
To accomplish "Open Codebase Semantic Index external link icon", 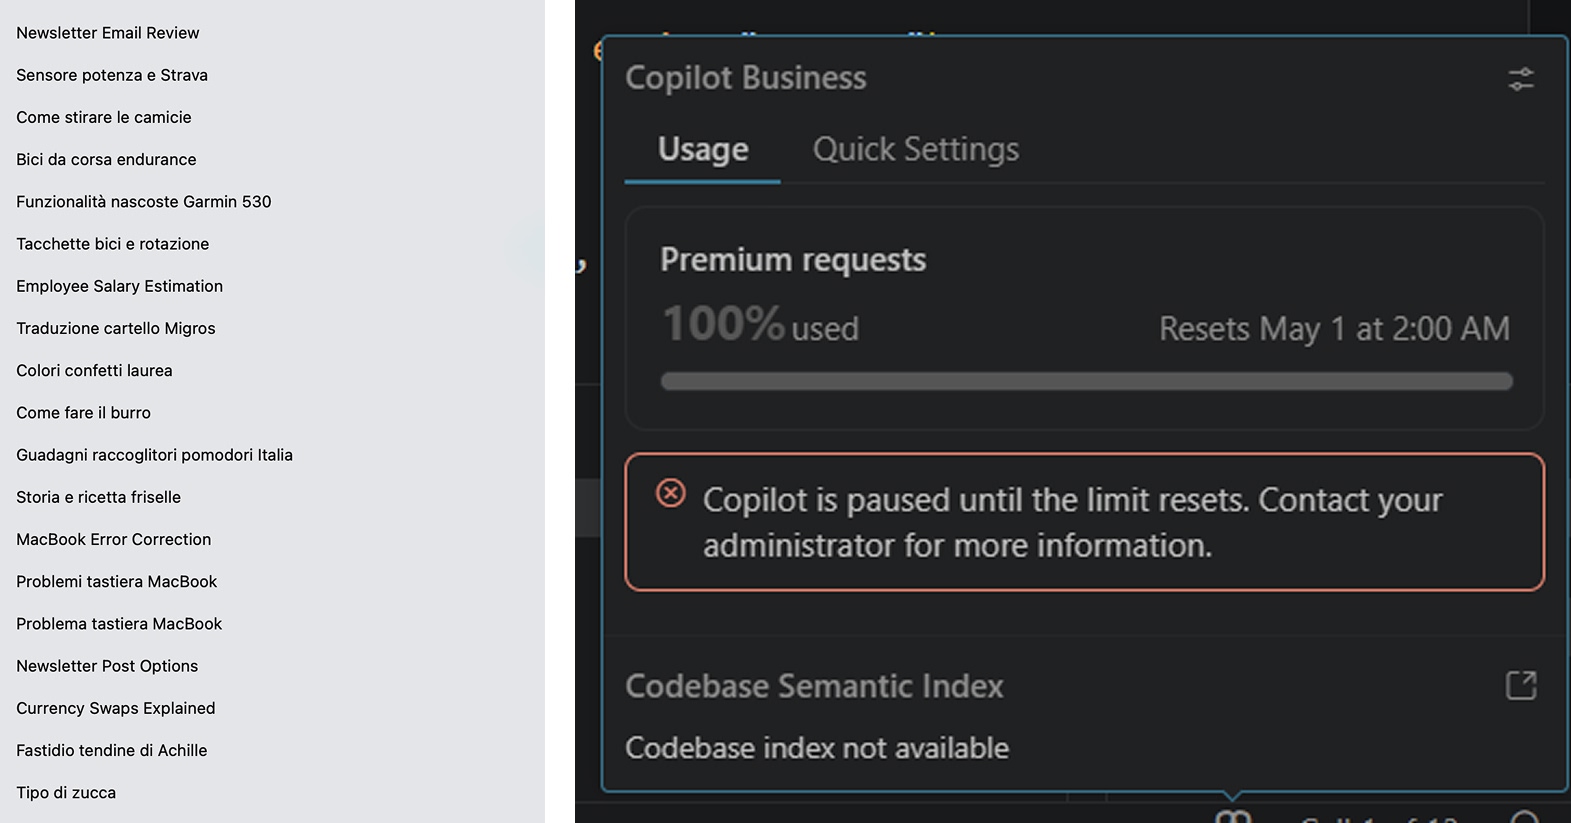I will click(1520, 686).
